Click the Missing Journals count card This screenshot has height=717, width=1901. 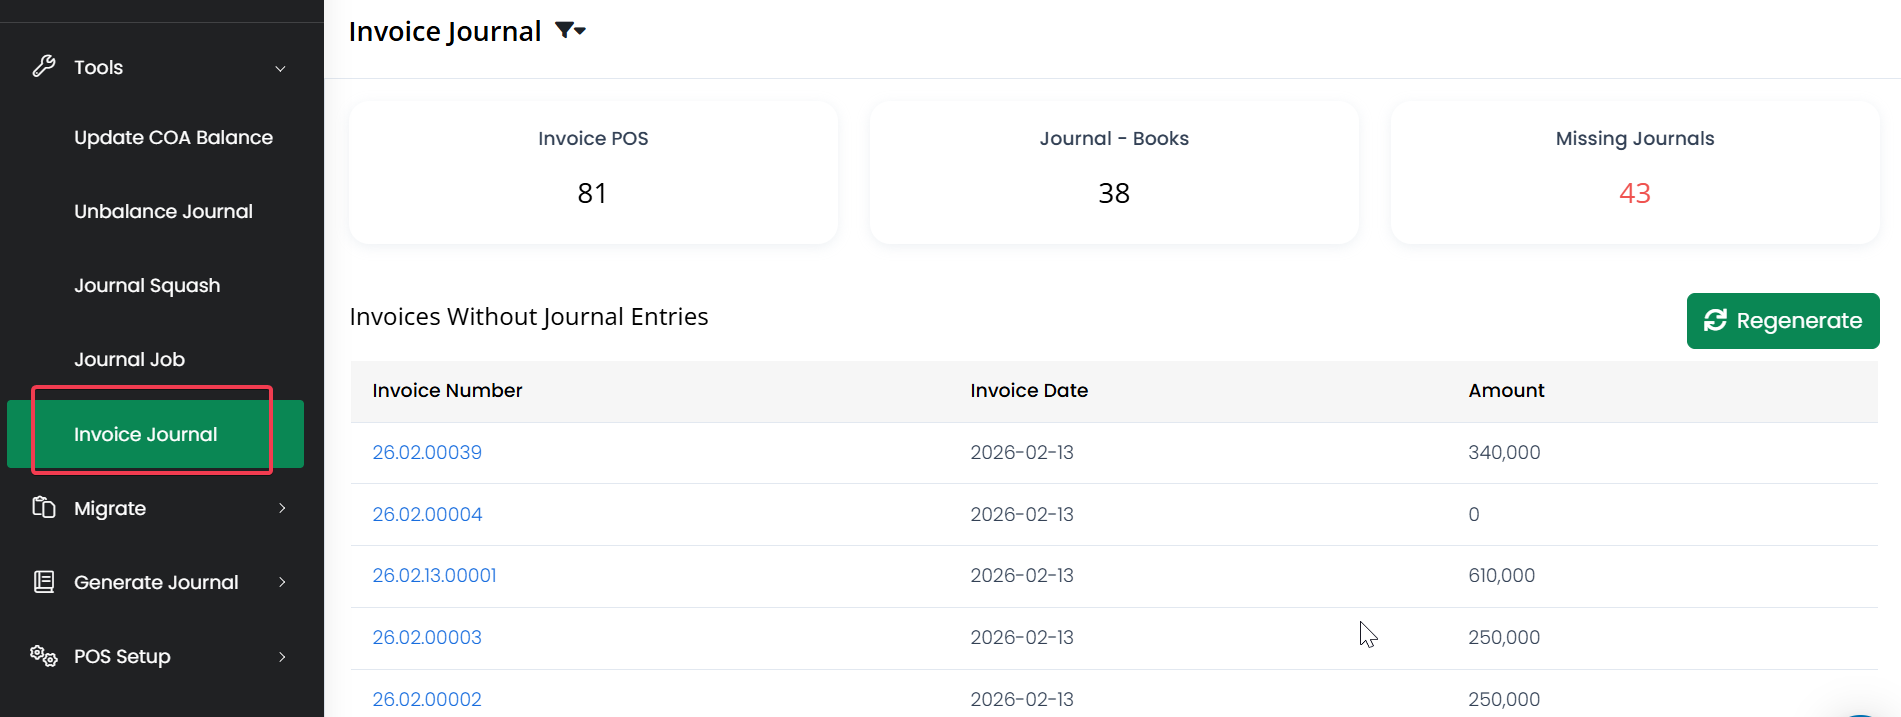(1634, 172)
